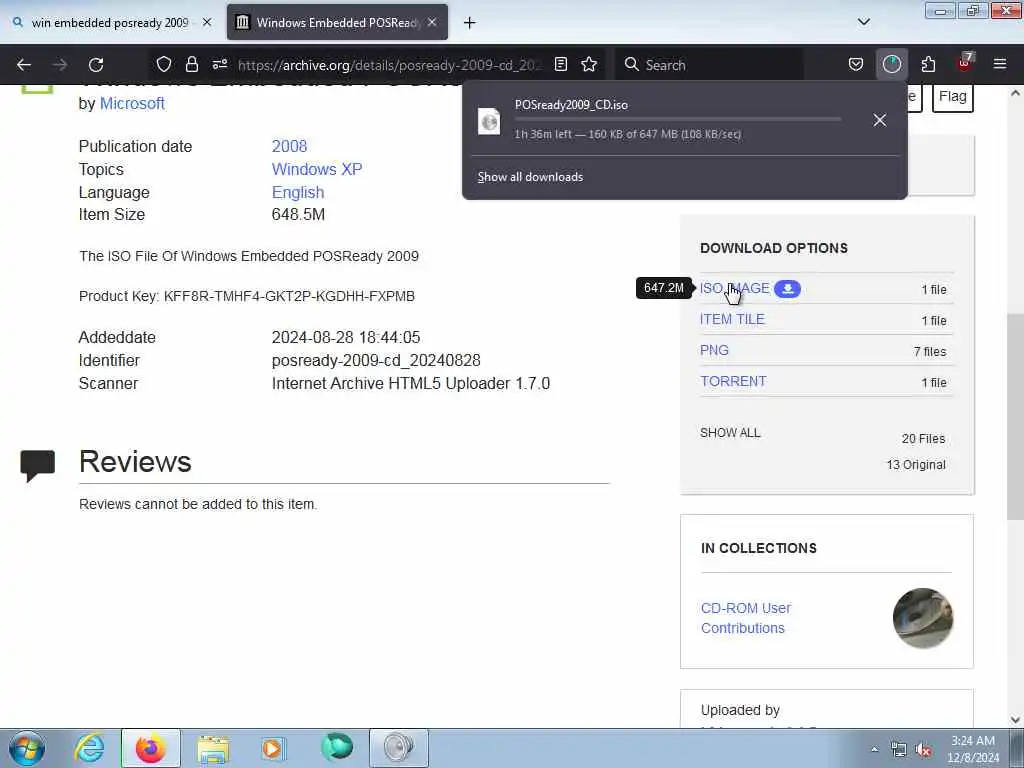Open the downloads progress toolbar icon
This screenshot has height=768, width=1024.
pyautogui.click(x=891, y=64)
